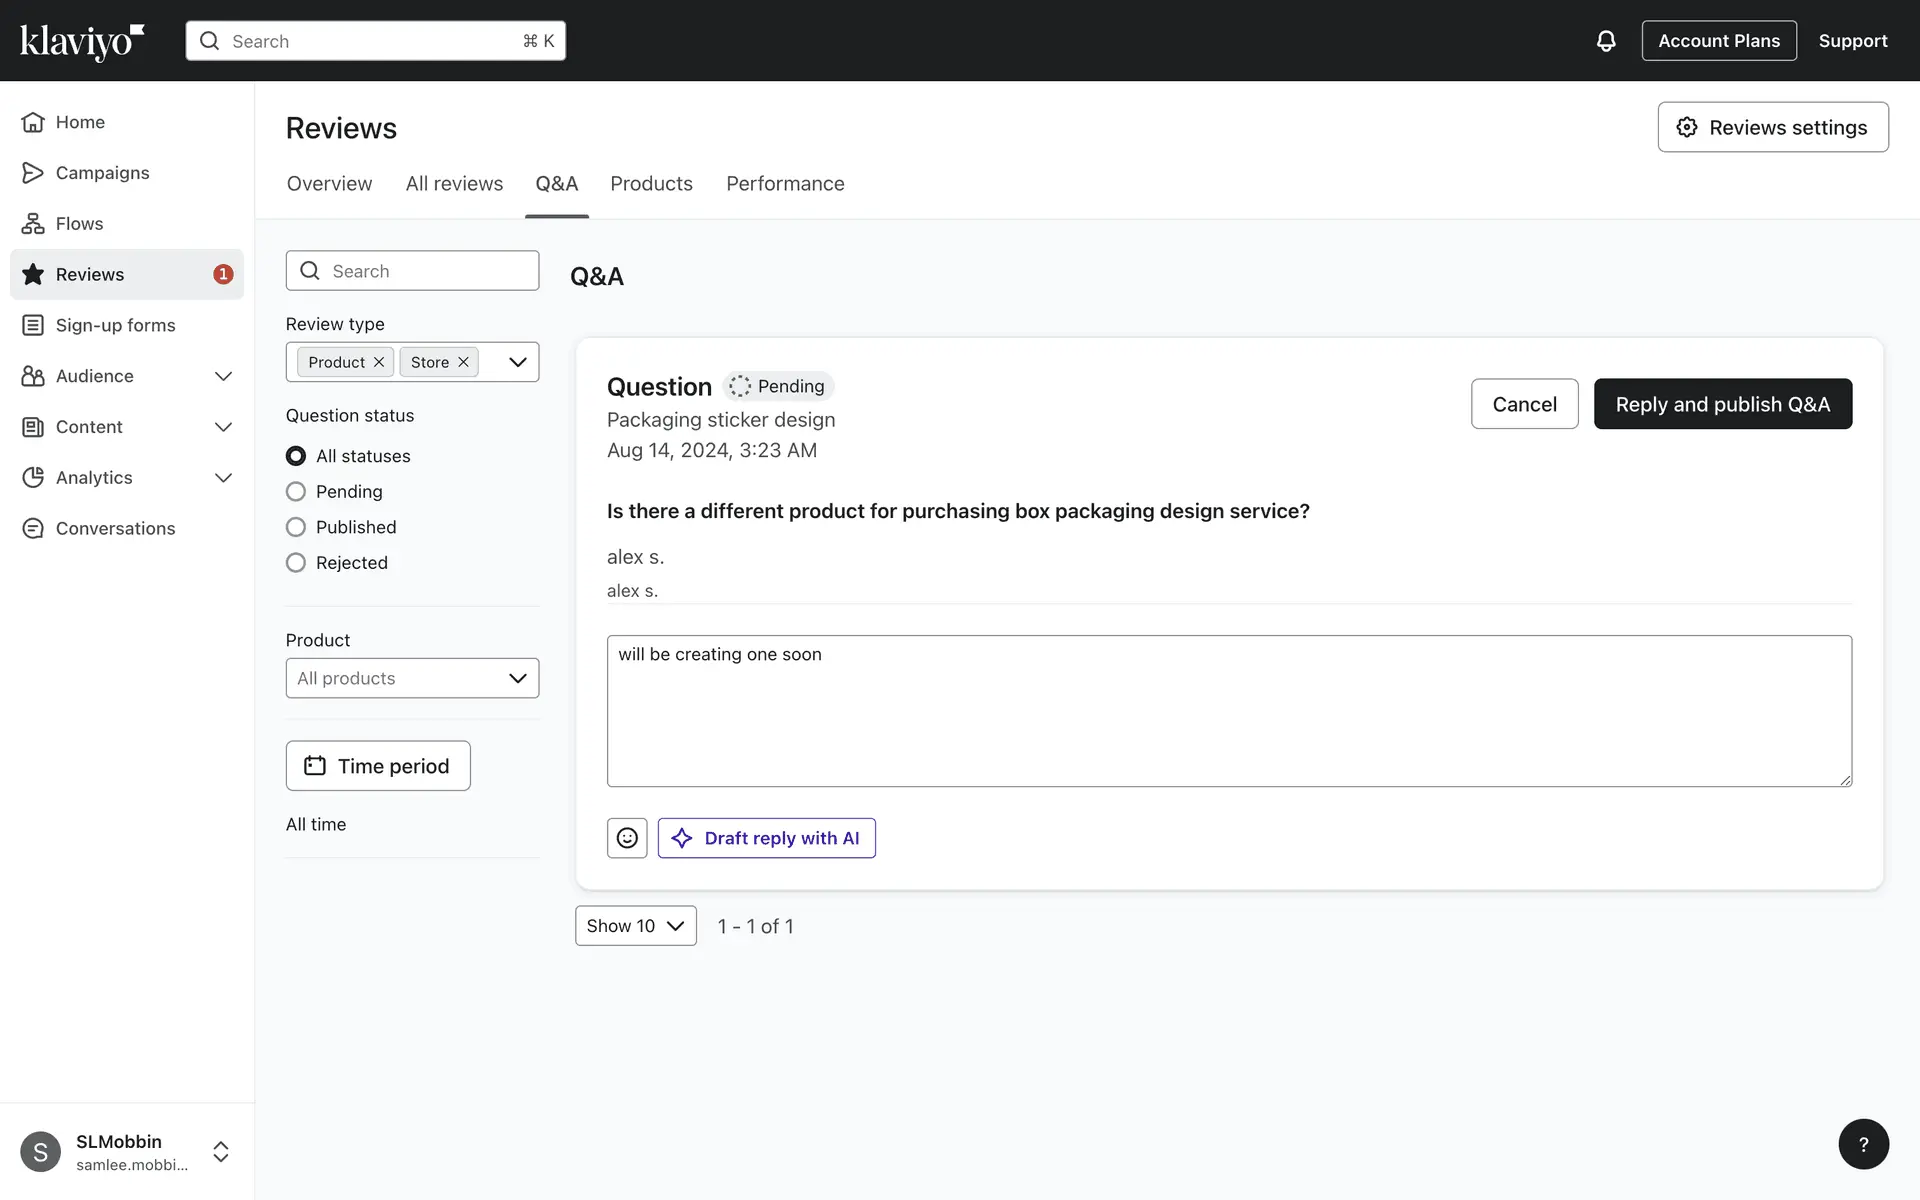The height and width of the screenshot is (1200, 1920).
Task: Remove the Store filter chip
Action: coord(463,362)
